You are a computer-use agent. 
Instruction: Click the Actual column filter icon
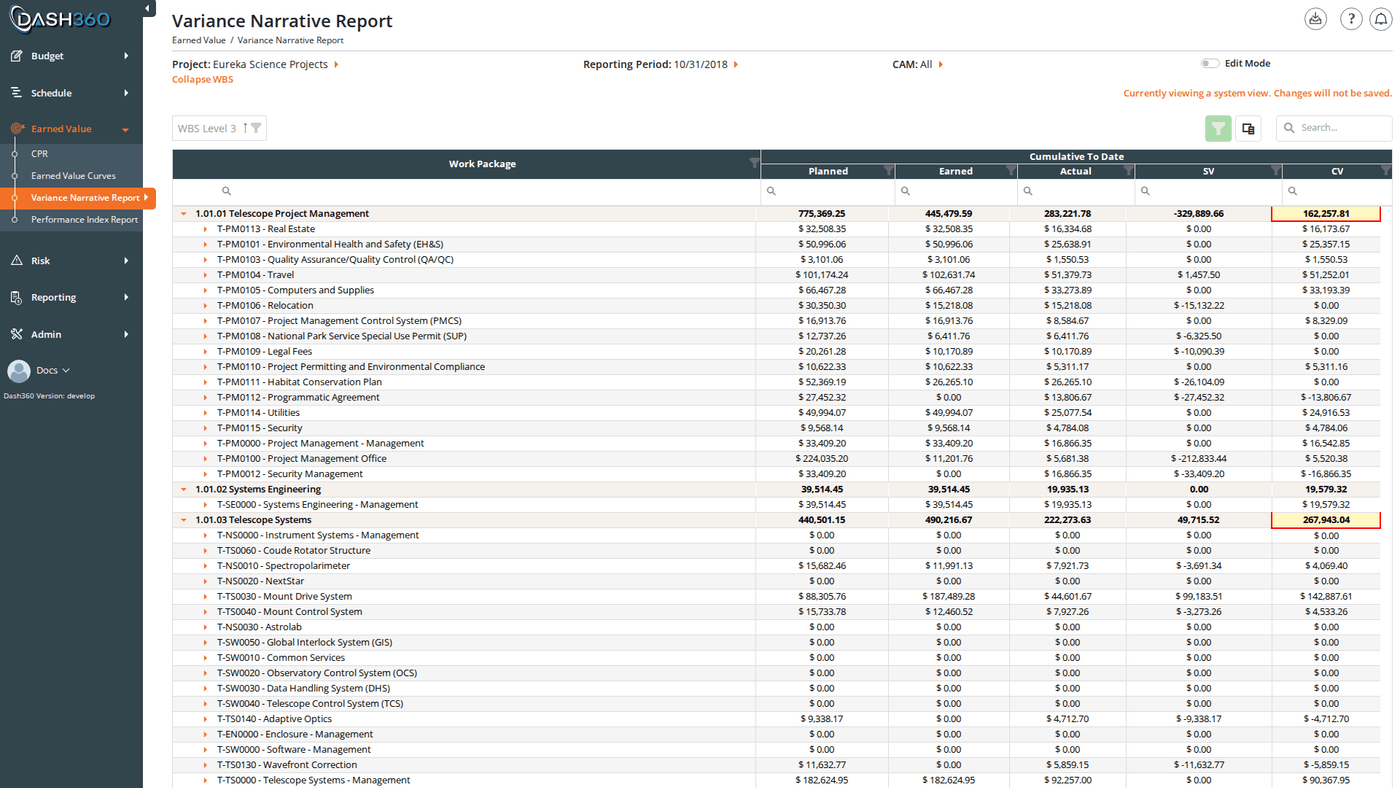pos(1128,171)
